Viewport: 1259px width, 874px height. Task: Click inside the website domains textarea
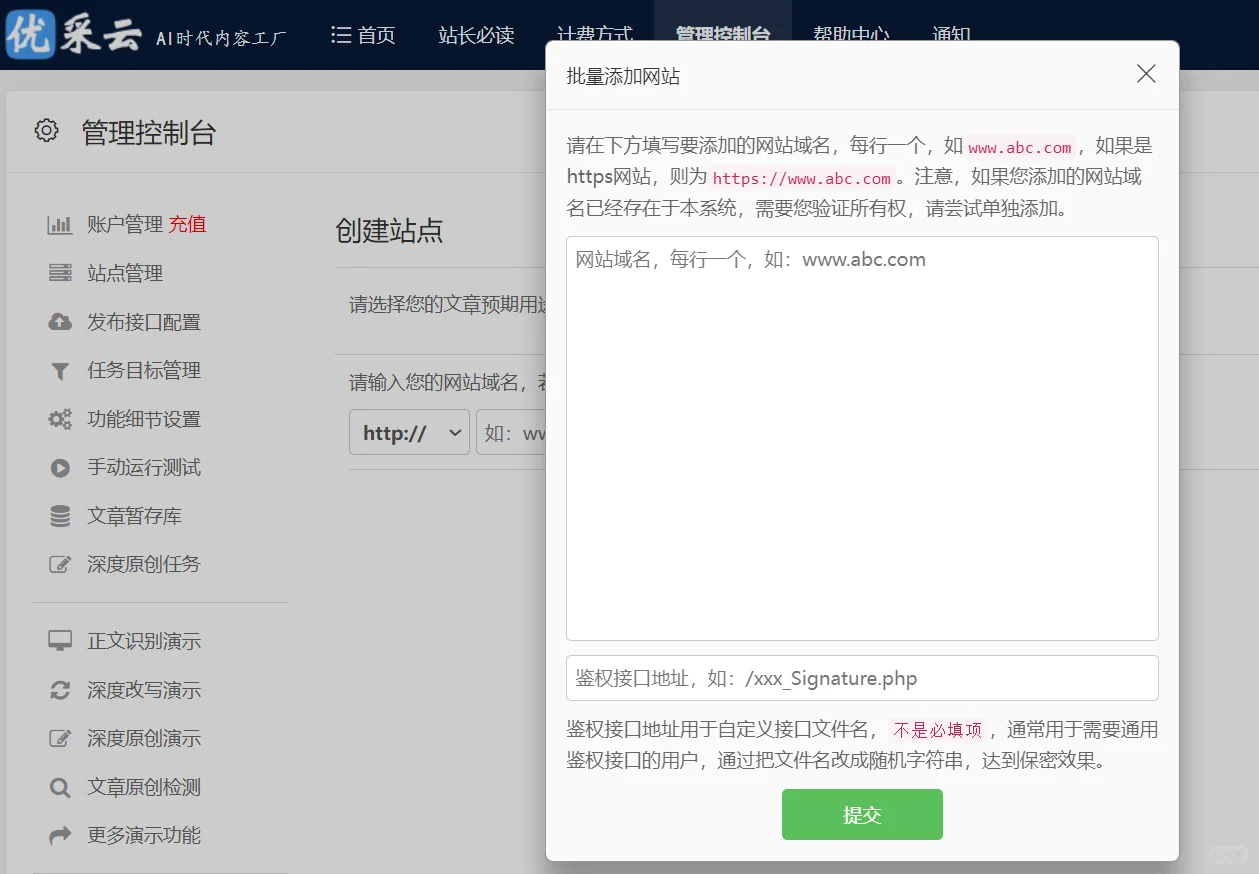coord(861,437)
